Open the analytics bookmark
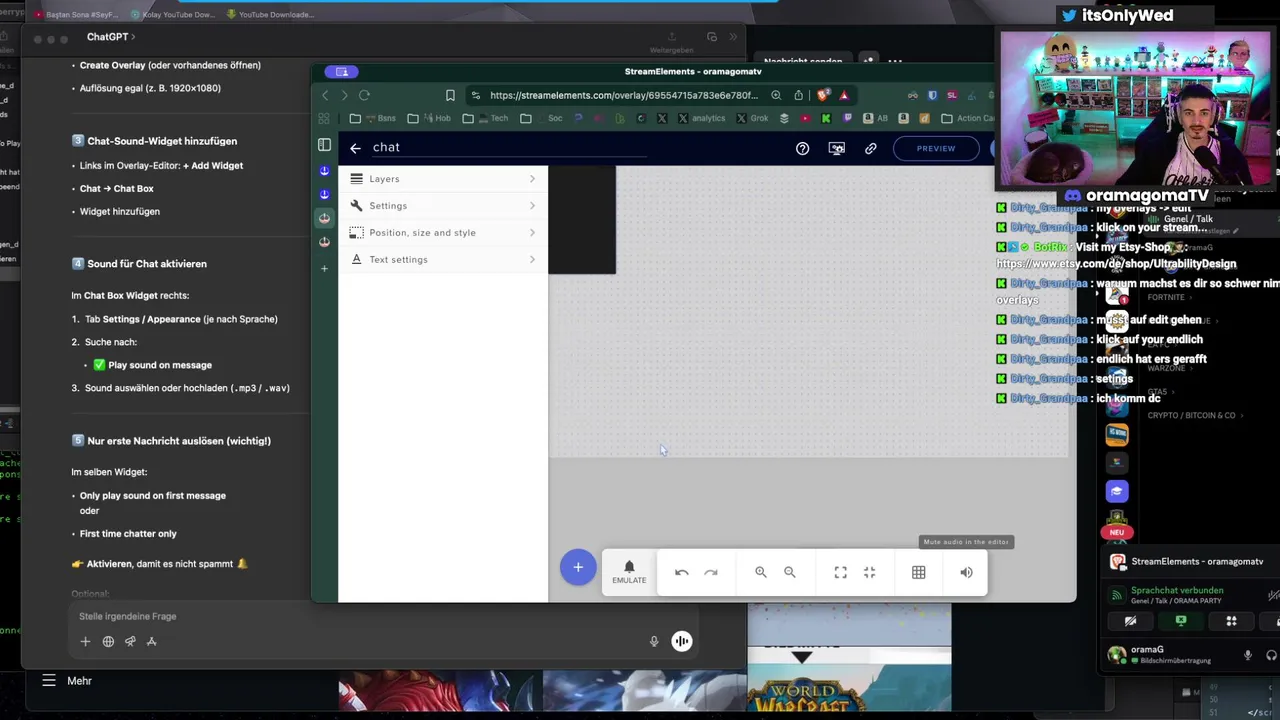 click(702, 118)
